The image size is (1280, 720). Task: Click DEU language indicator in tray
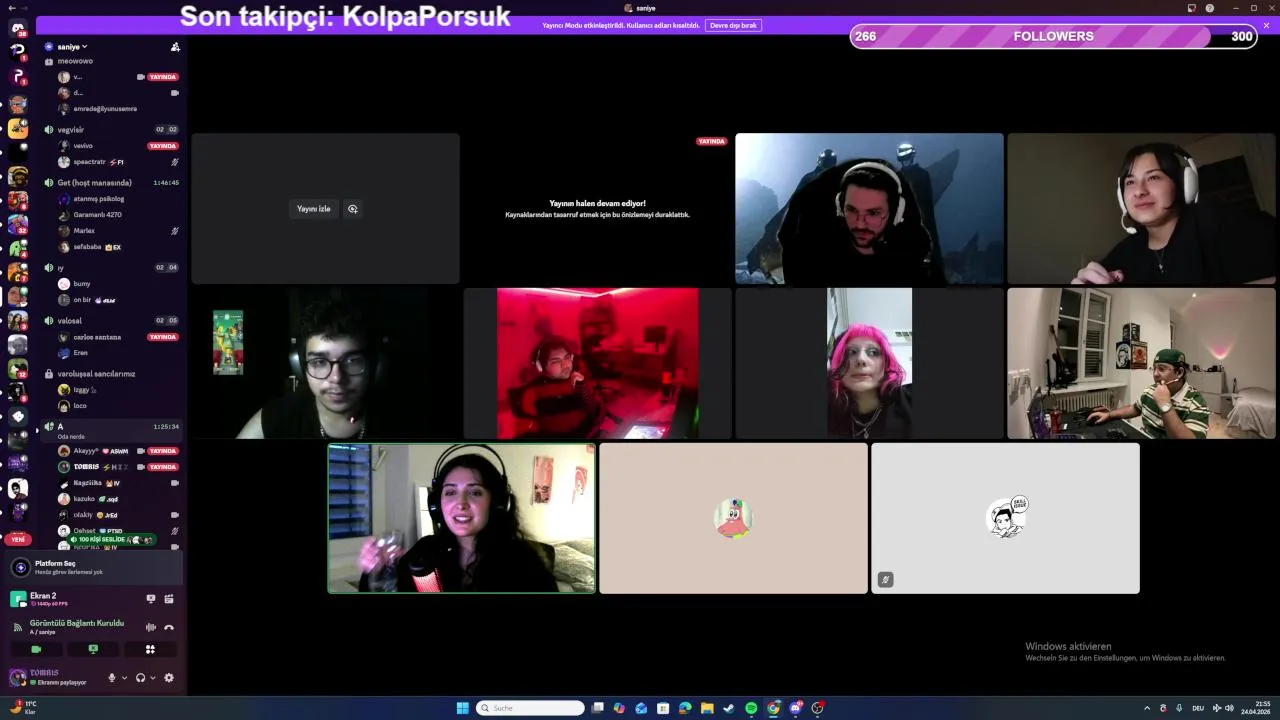tap(1200, 708)
